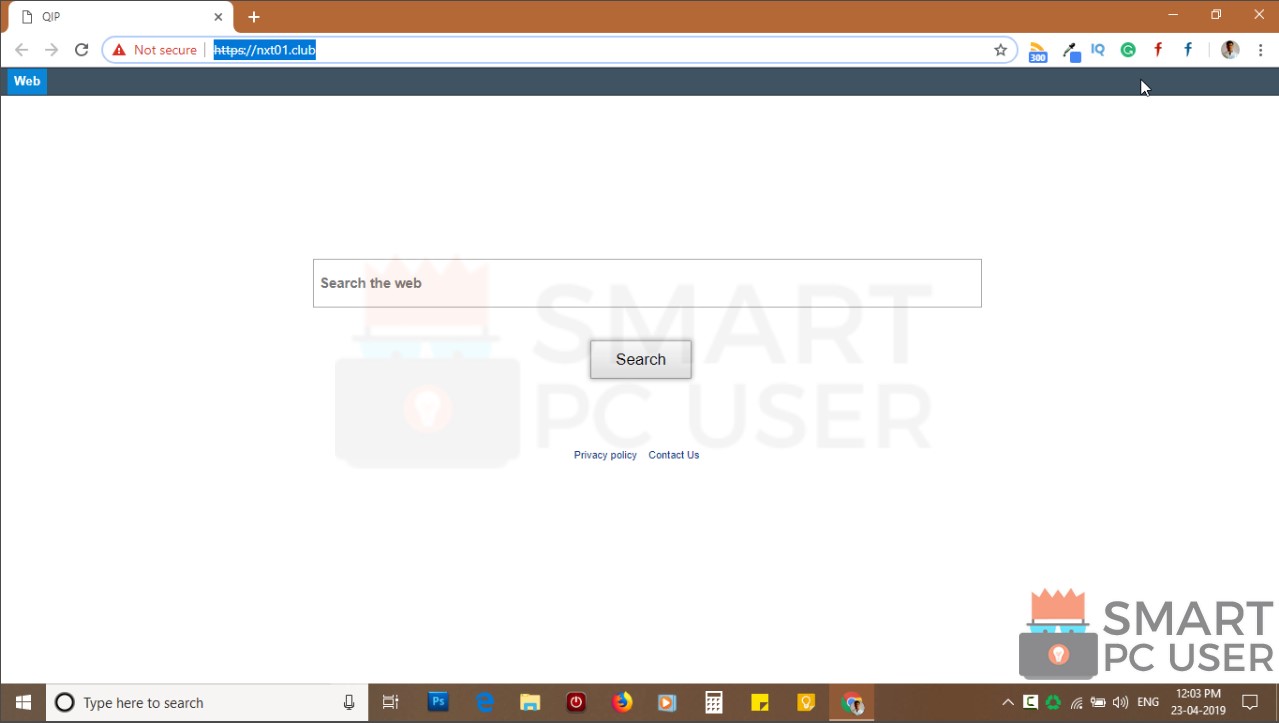Viewport: 1279px width, 723px height.
Task: Open Chrome's three-dot menu
Action: coord(1260,49)
